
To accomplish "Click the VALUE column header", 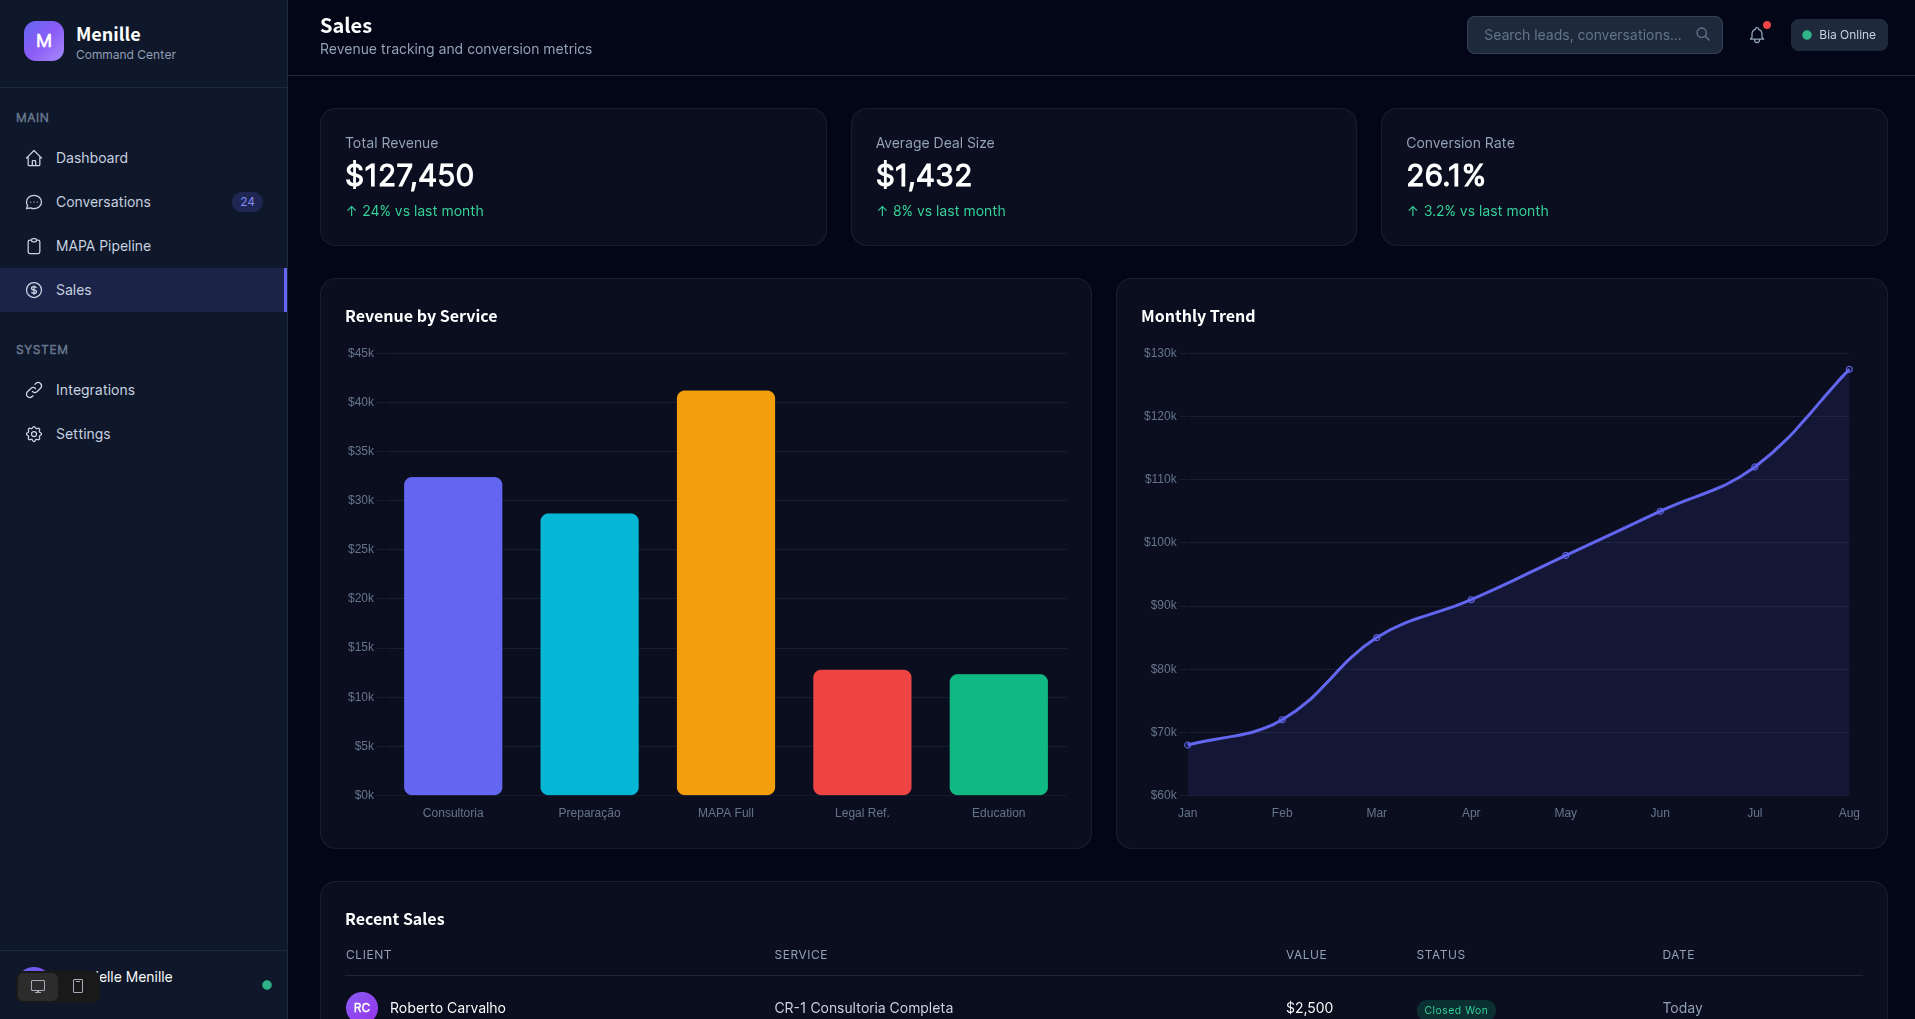I will click(x=1306, y=955).
